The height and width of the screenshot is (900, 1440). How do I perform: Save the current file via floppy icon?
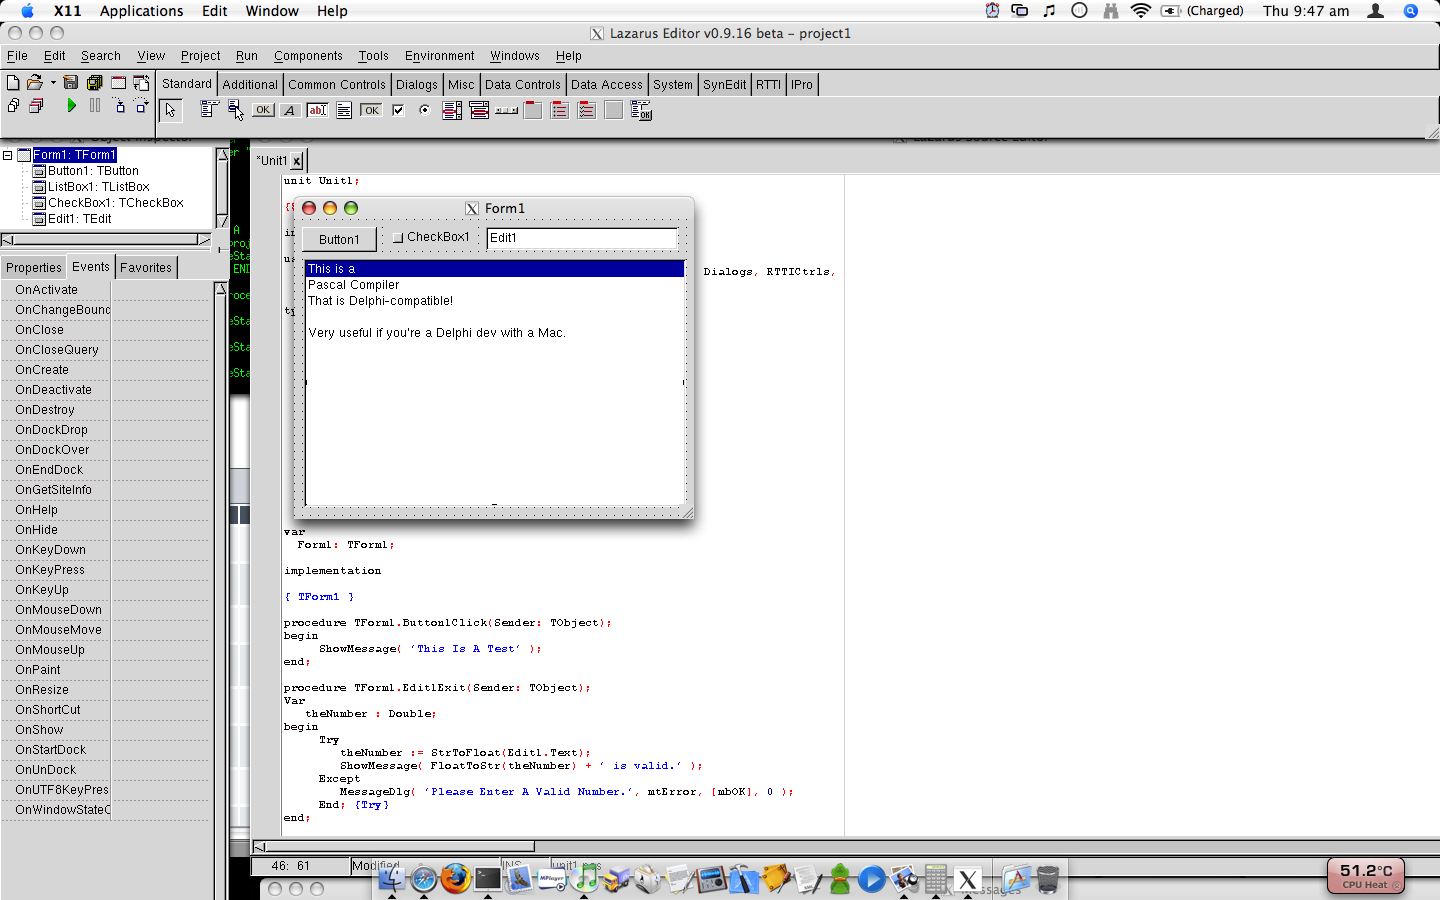pos(70,83)
